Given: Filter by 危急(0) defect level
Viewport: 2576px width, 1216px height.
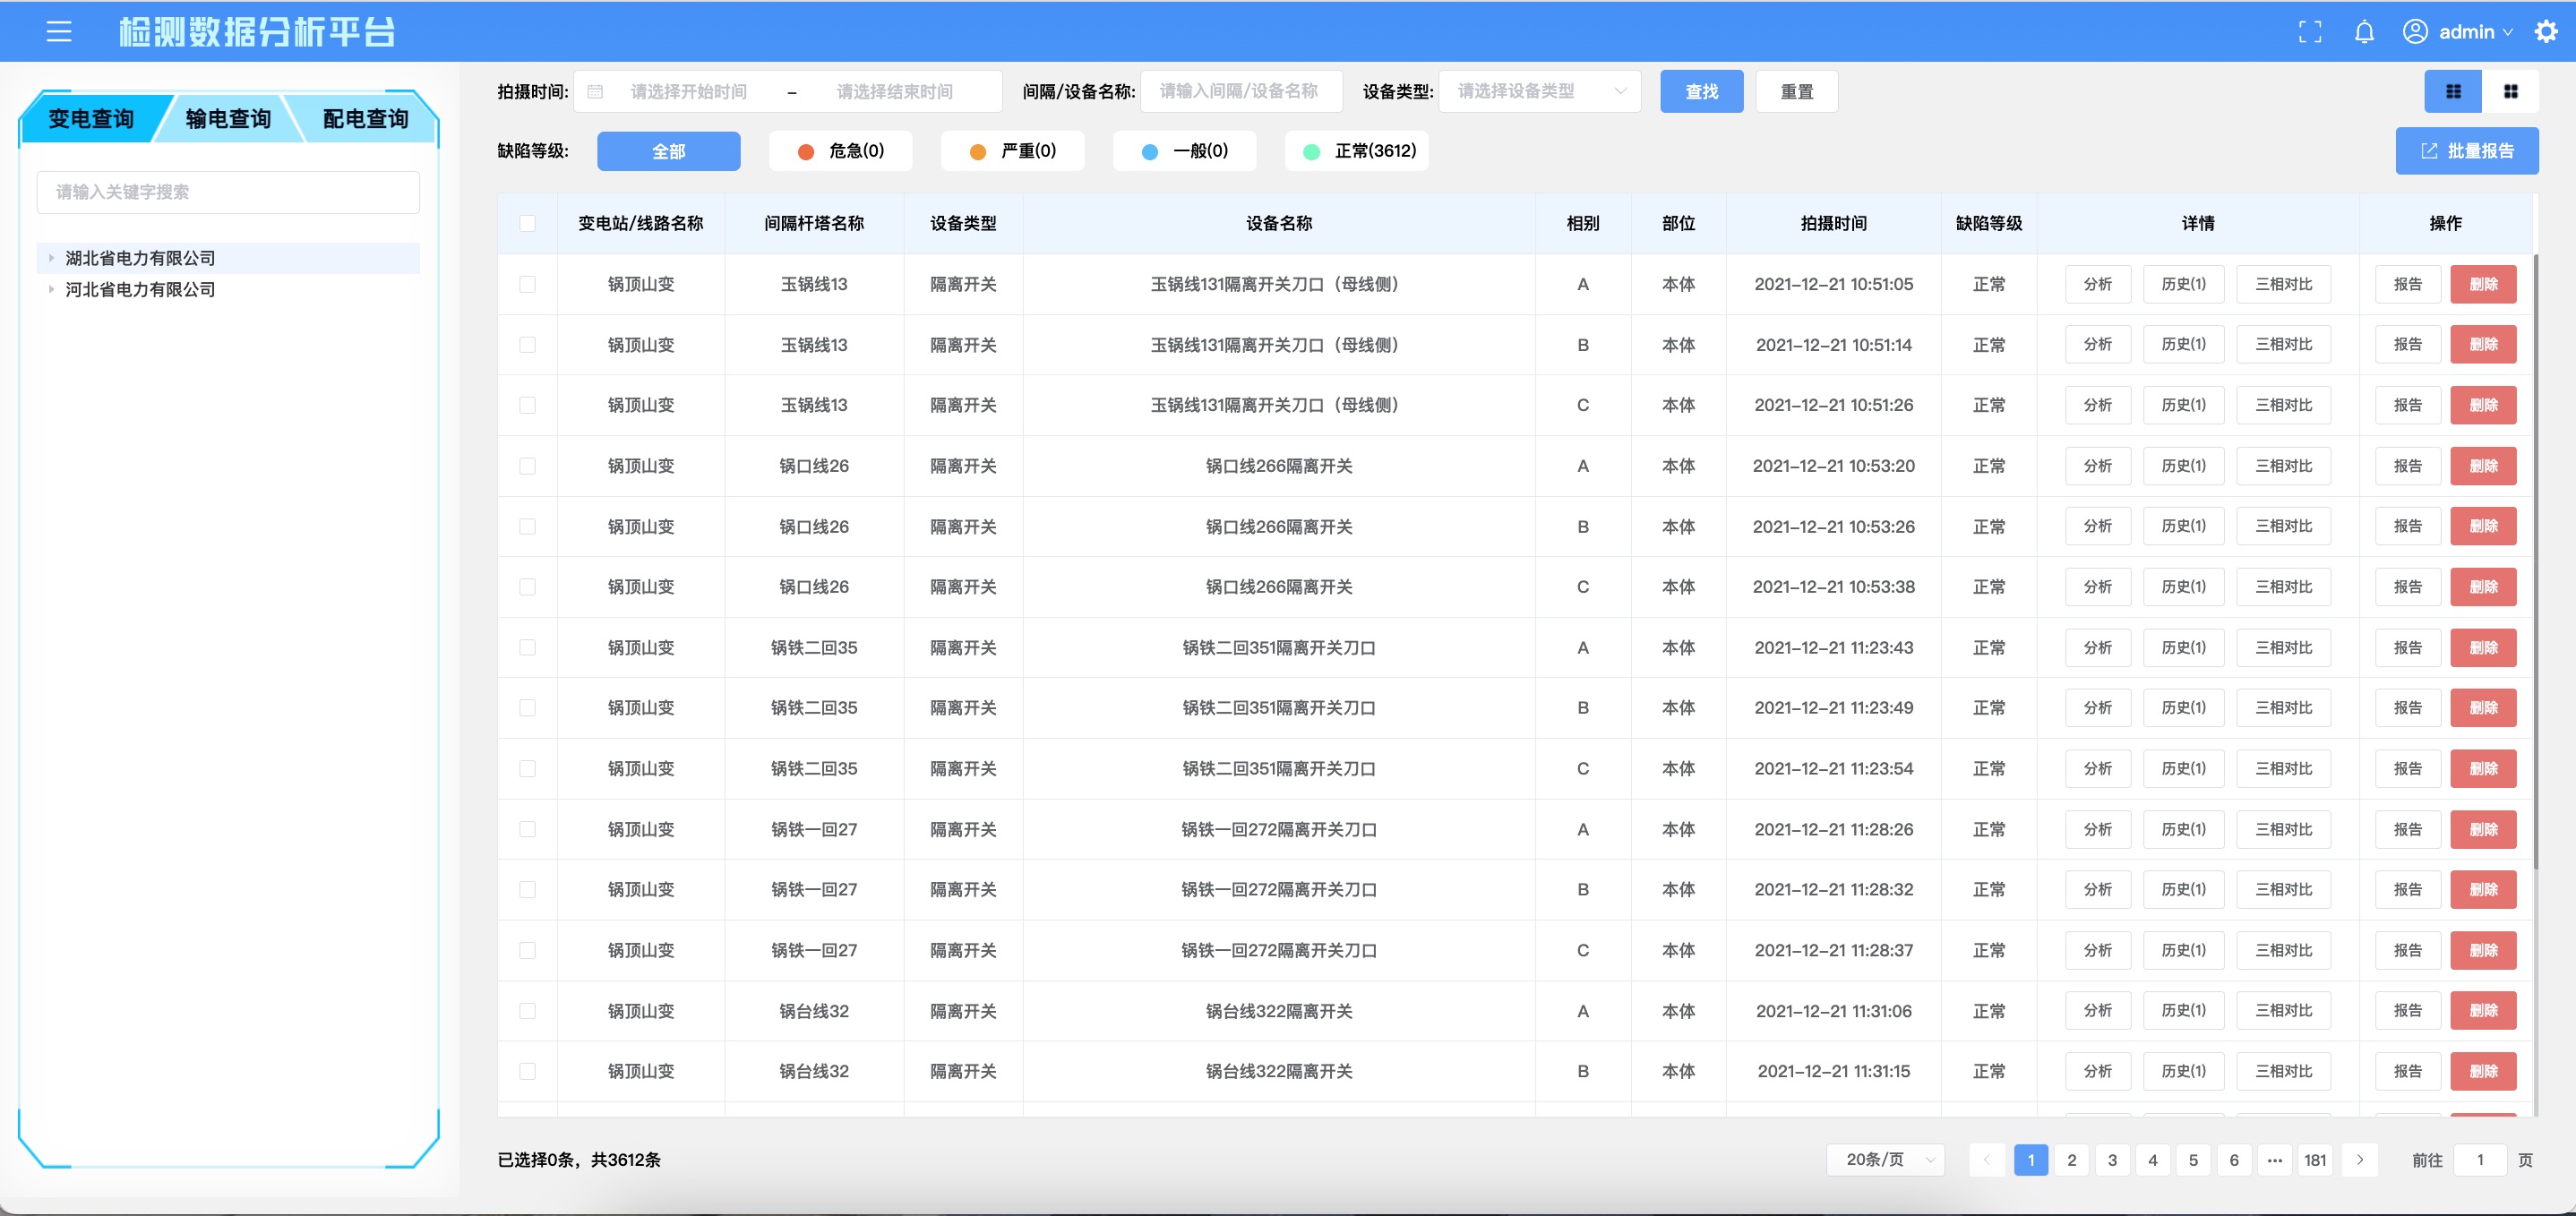Looking at the screenshot, I should pos(841,151).
